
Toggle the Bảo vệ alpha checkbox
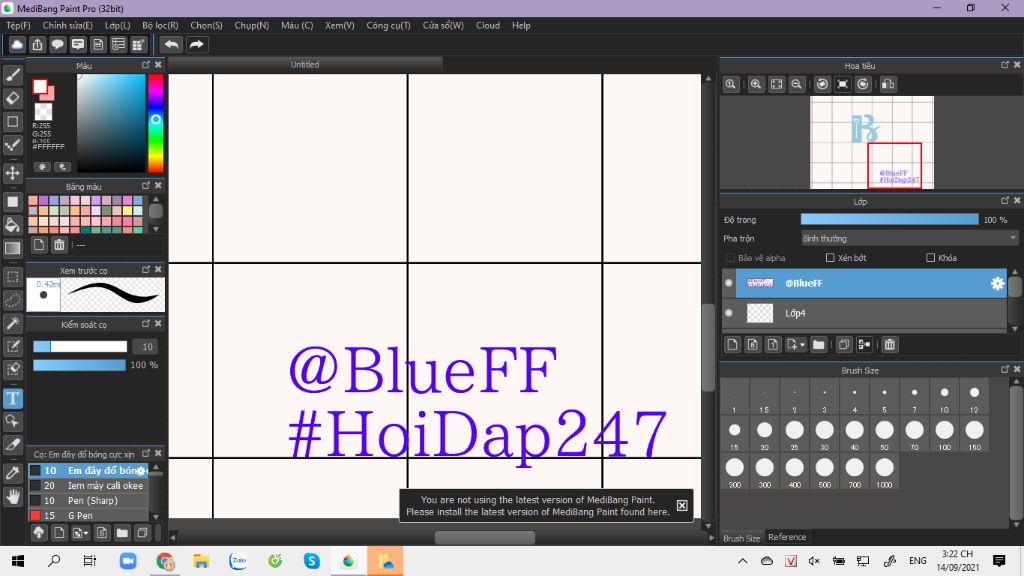point(730,258)
